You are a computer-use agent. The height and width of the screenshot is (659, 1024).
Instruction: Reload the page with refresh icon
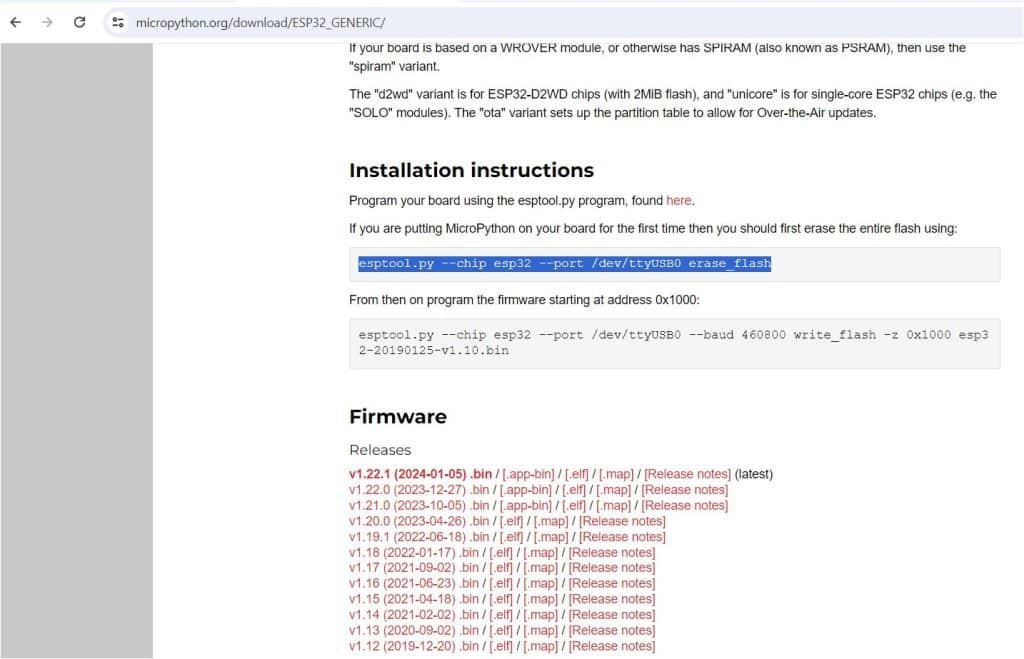tap(80, 22)
